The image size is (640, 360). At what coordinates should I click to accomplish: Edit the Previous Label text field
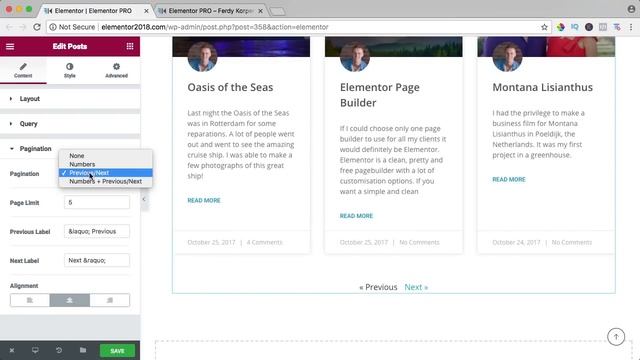coord(97,231)
